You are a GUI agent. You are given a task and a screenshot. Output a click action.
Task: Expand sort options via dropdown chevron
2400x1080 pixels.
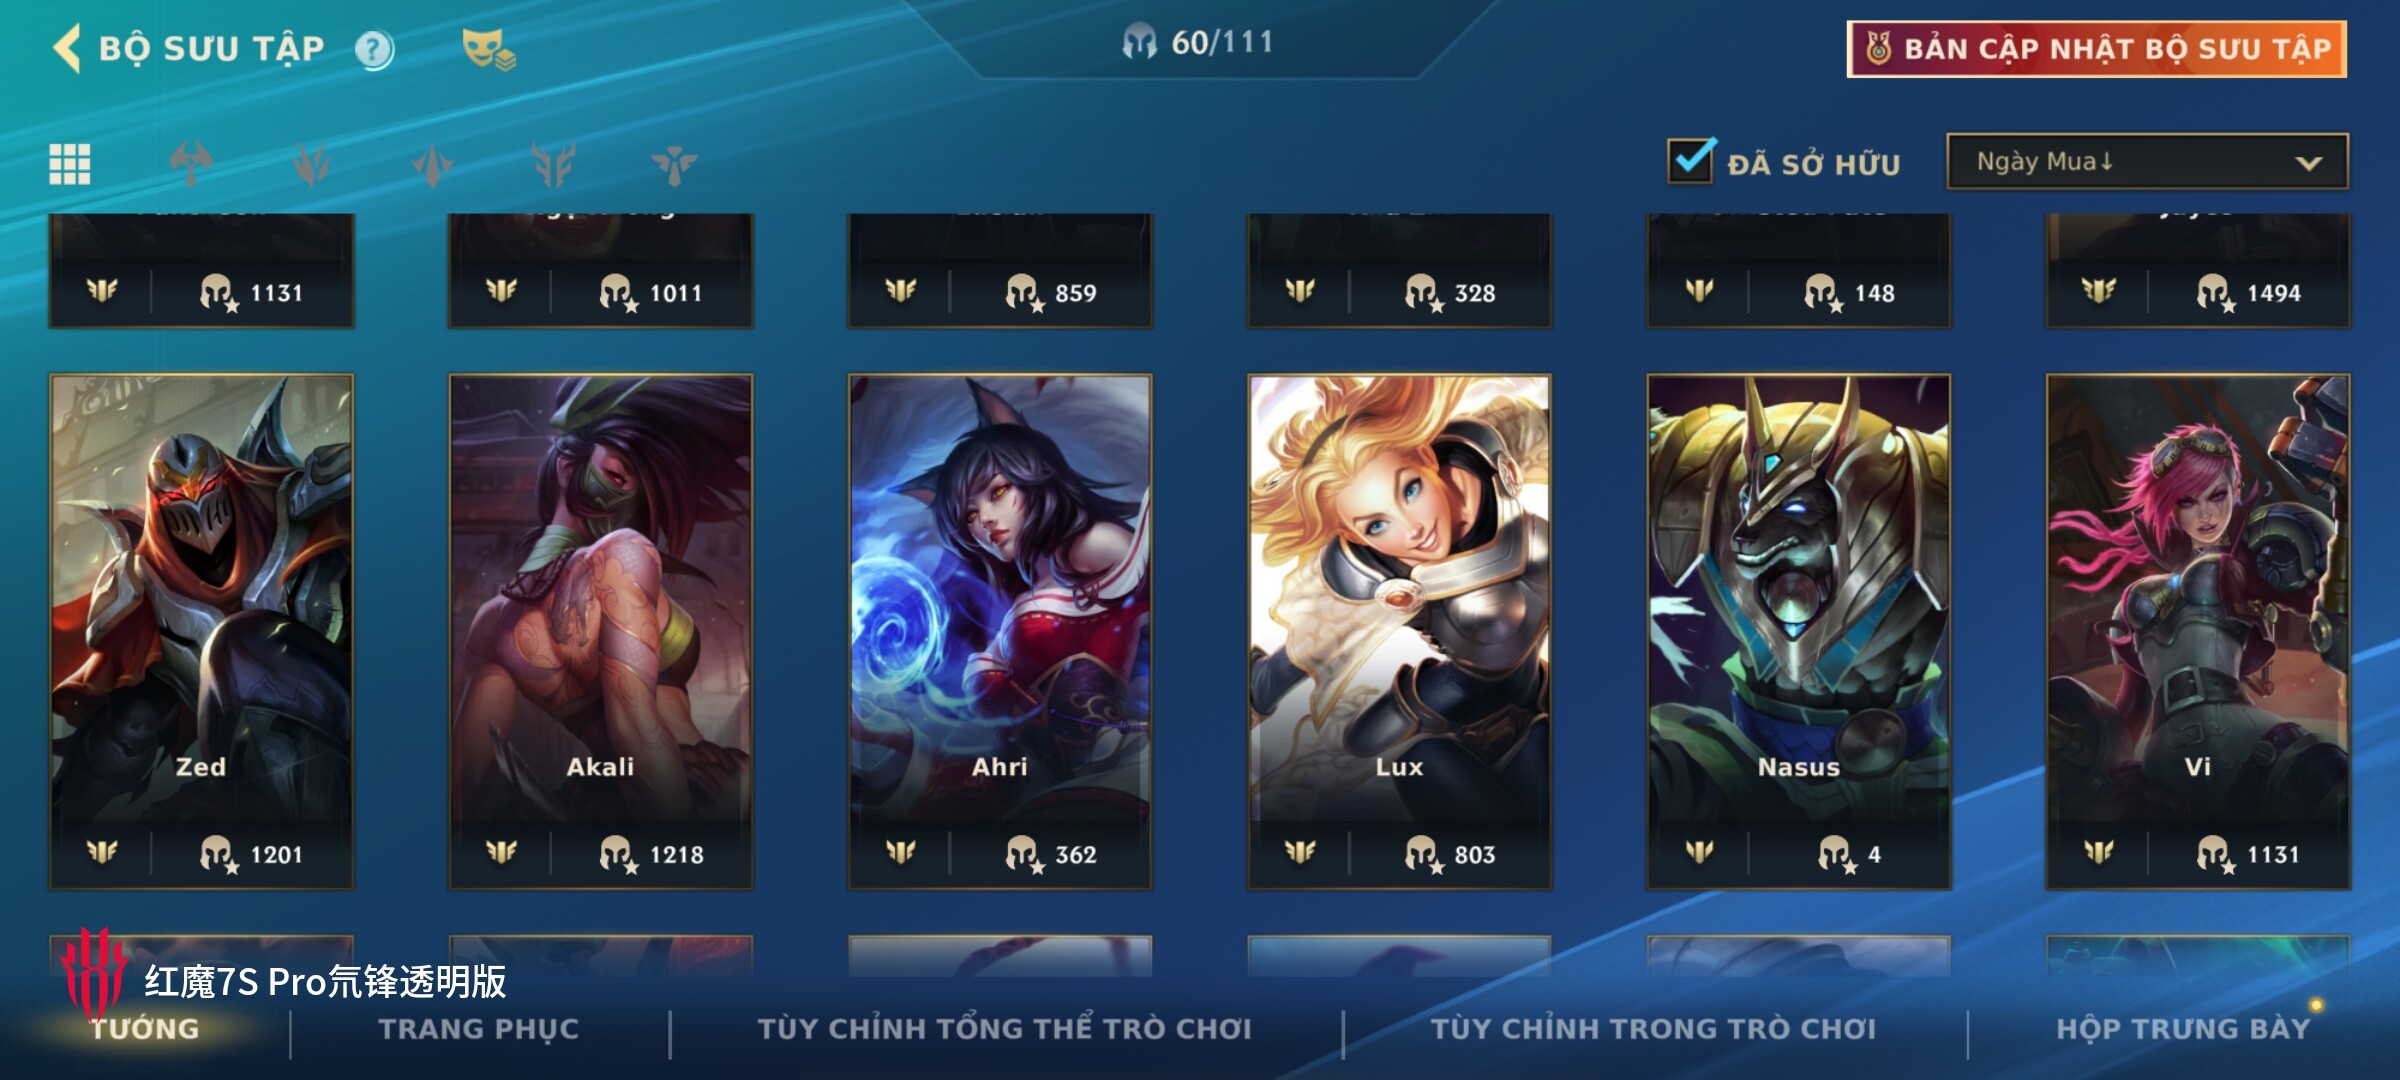click(x=2308, y=163)
